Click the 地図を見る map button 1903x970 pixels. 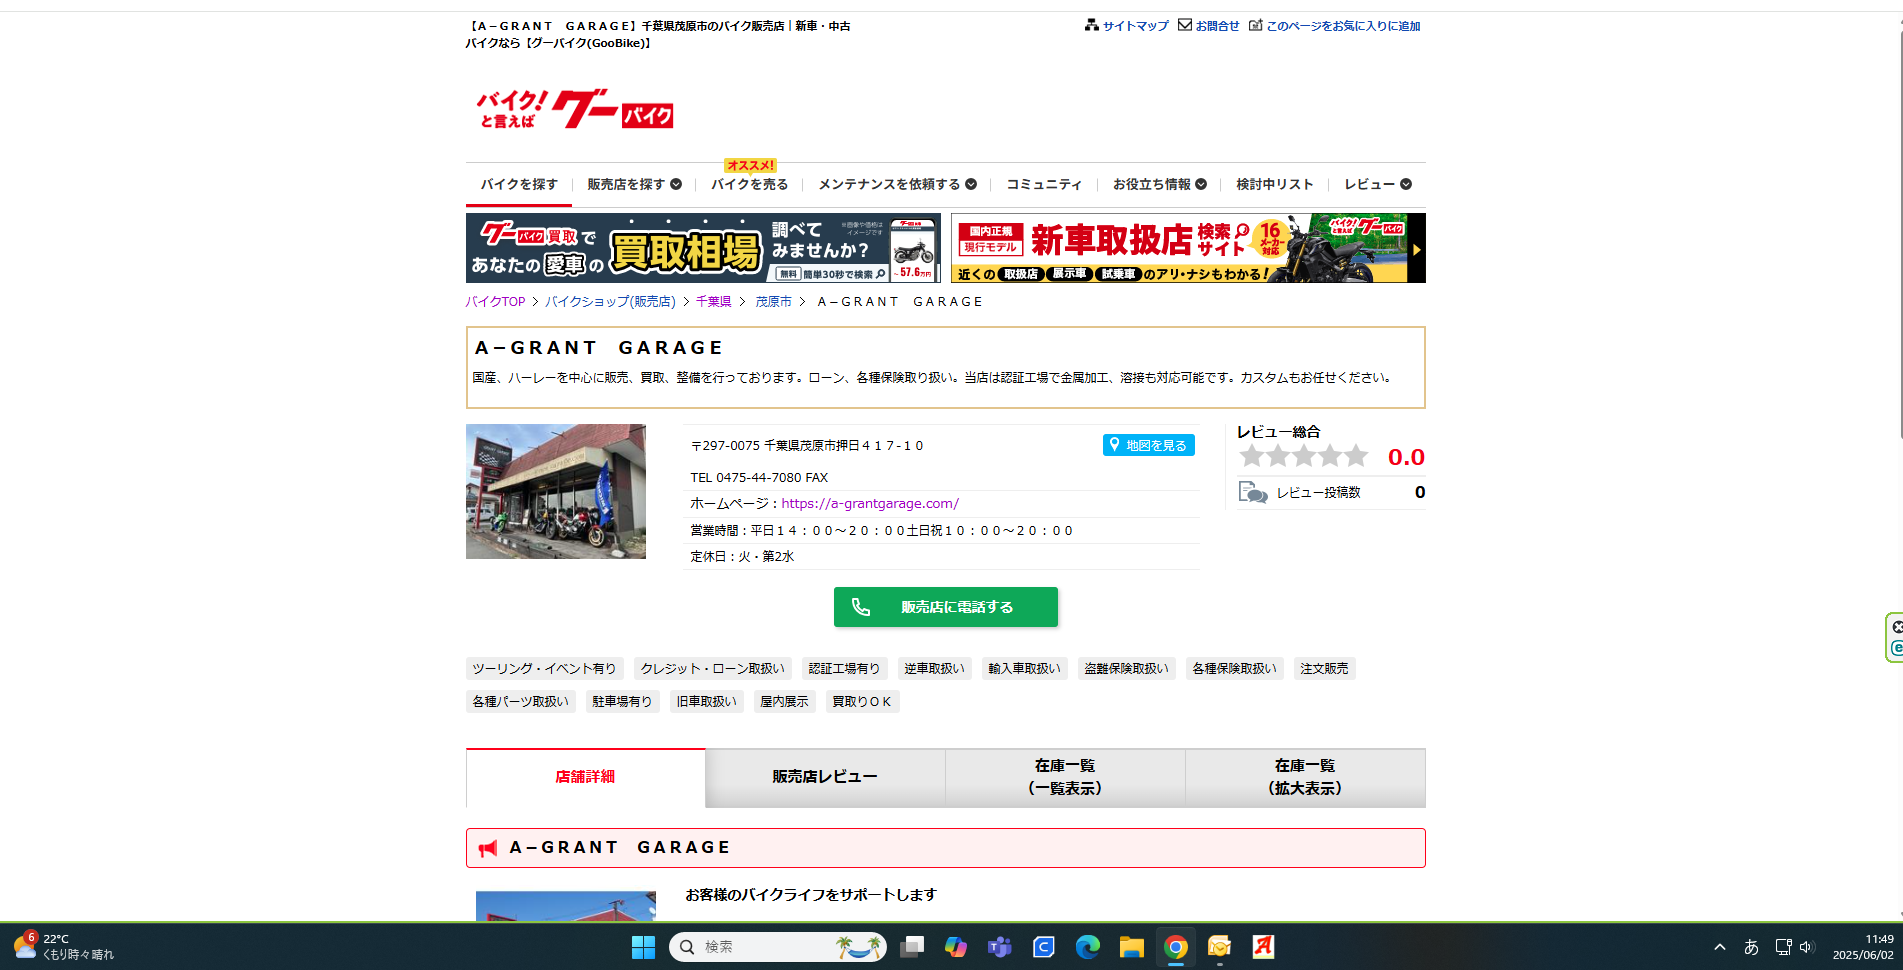1148,445
